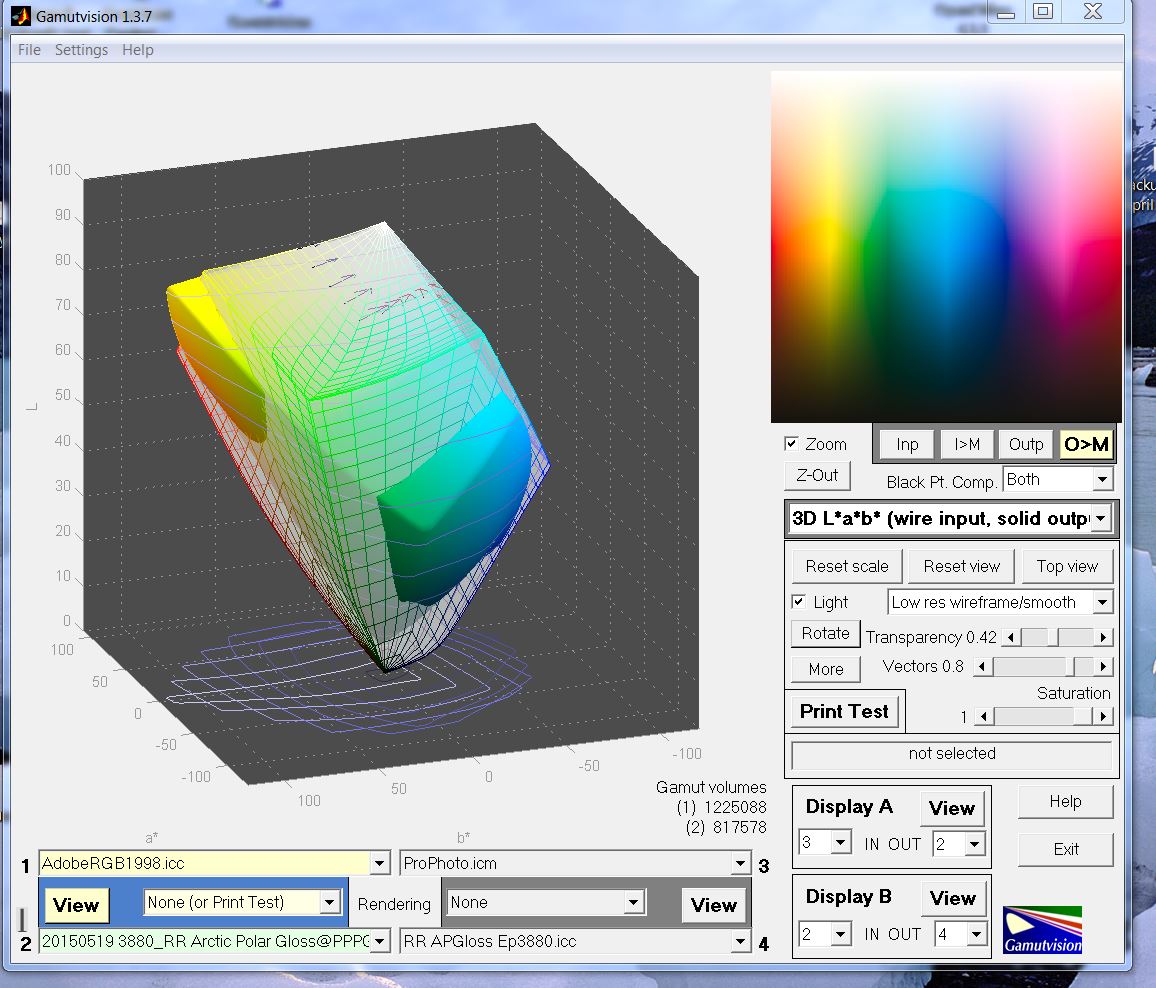Click the Print Test button

pyautogui.click(x=844, y=712)
